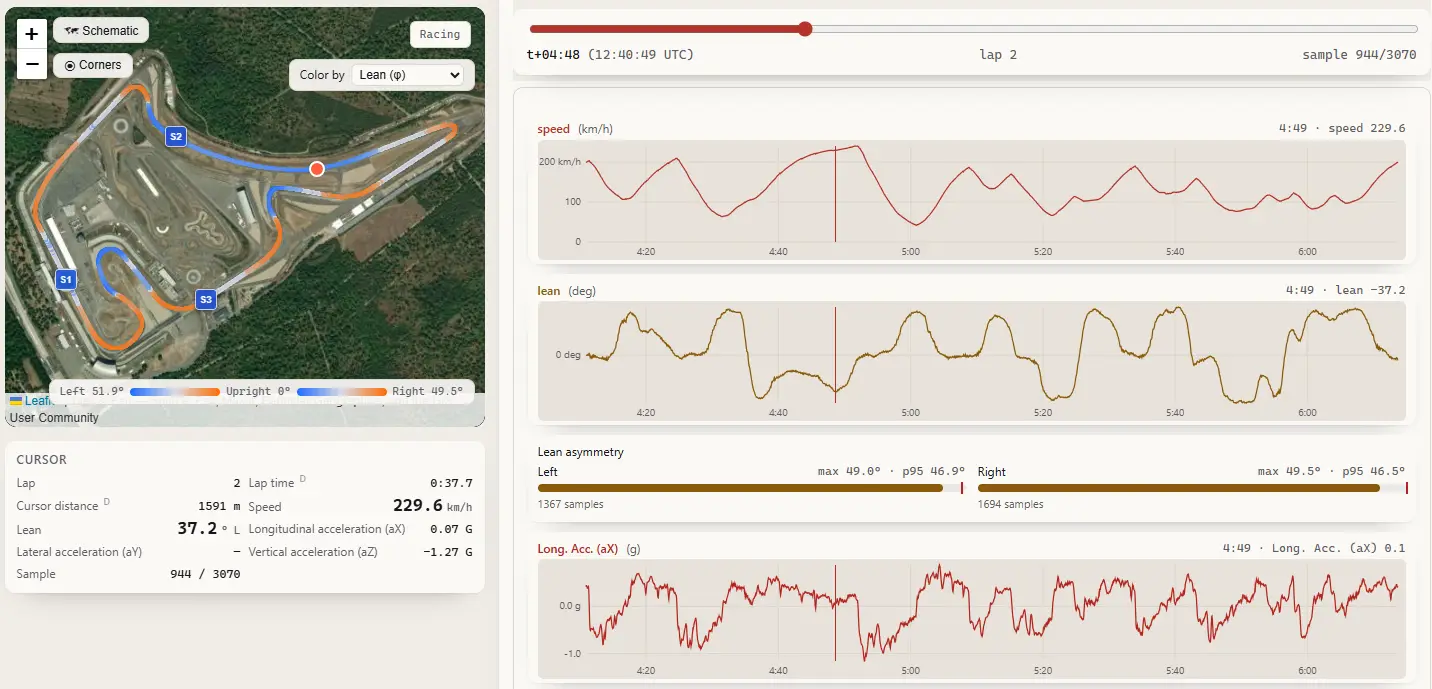Click the Left 51.9° legend label
The image size is (1432, 689).
92,391
